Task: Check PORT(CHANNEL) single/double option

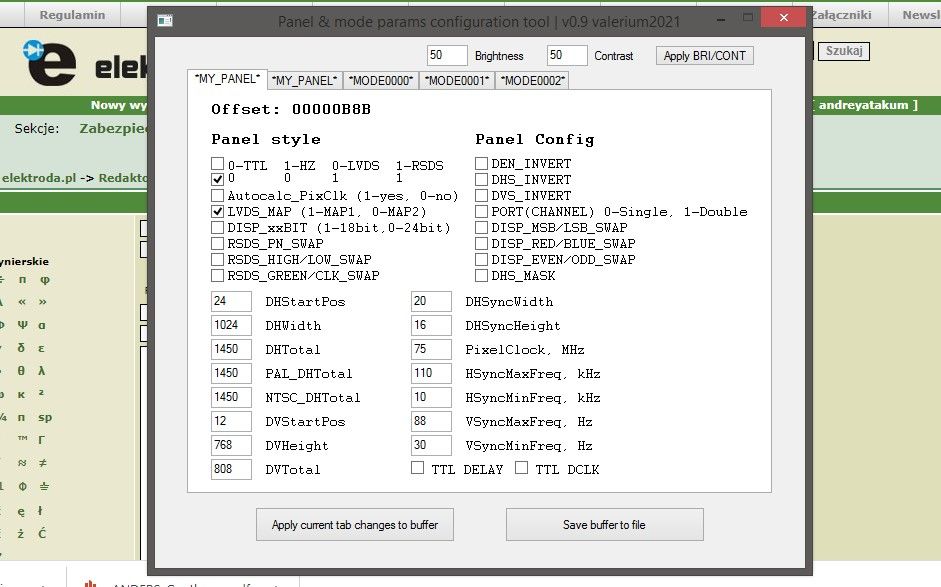Action: click(x=481, y=211)
